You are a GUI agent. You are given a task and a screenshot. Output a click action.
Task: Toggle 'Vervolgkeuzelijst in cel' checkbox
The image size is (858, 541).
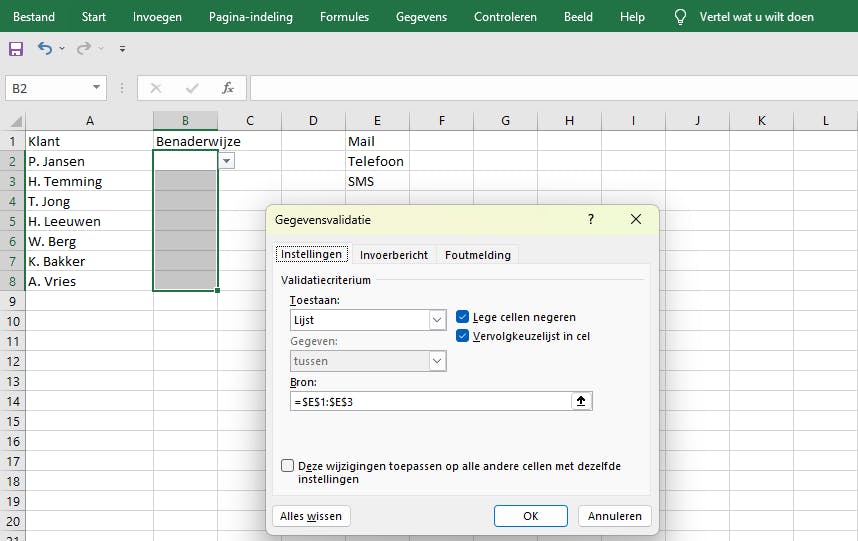click(x=463, y=336)
